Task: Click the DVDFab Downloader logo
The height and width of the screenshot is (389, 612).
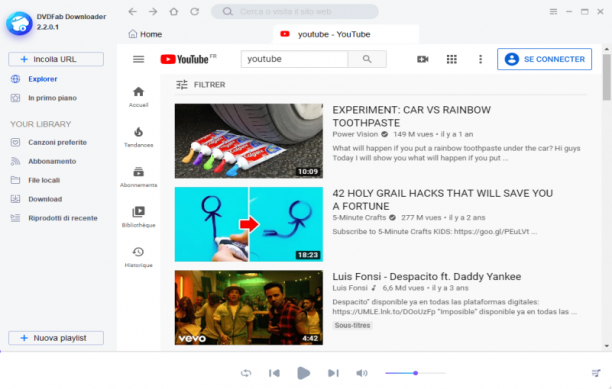Action: (x=19, y=23)
